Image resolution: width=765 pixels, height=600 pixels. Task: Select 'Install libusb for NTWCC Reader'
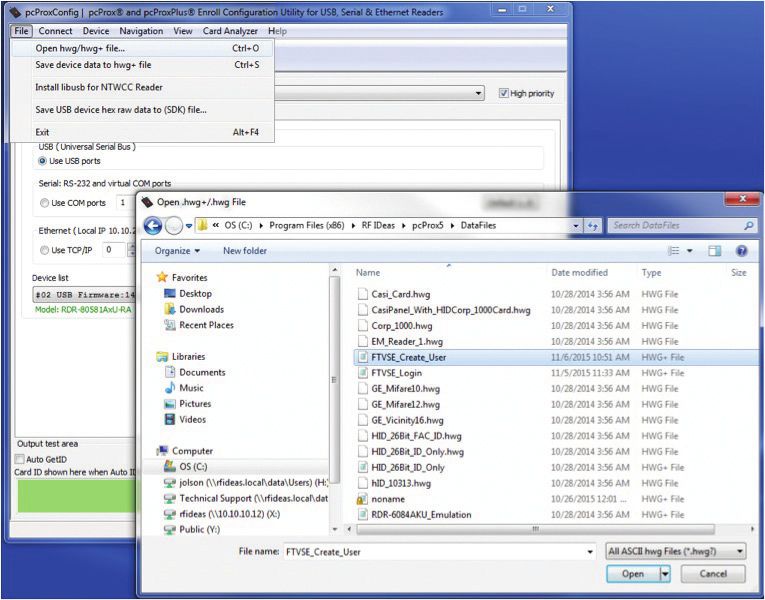141,87
